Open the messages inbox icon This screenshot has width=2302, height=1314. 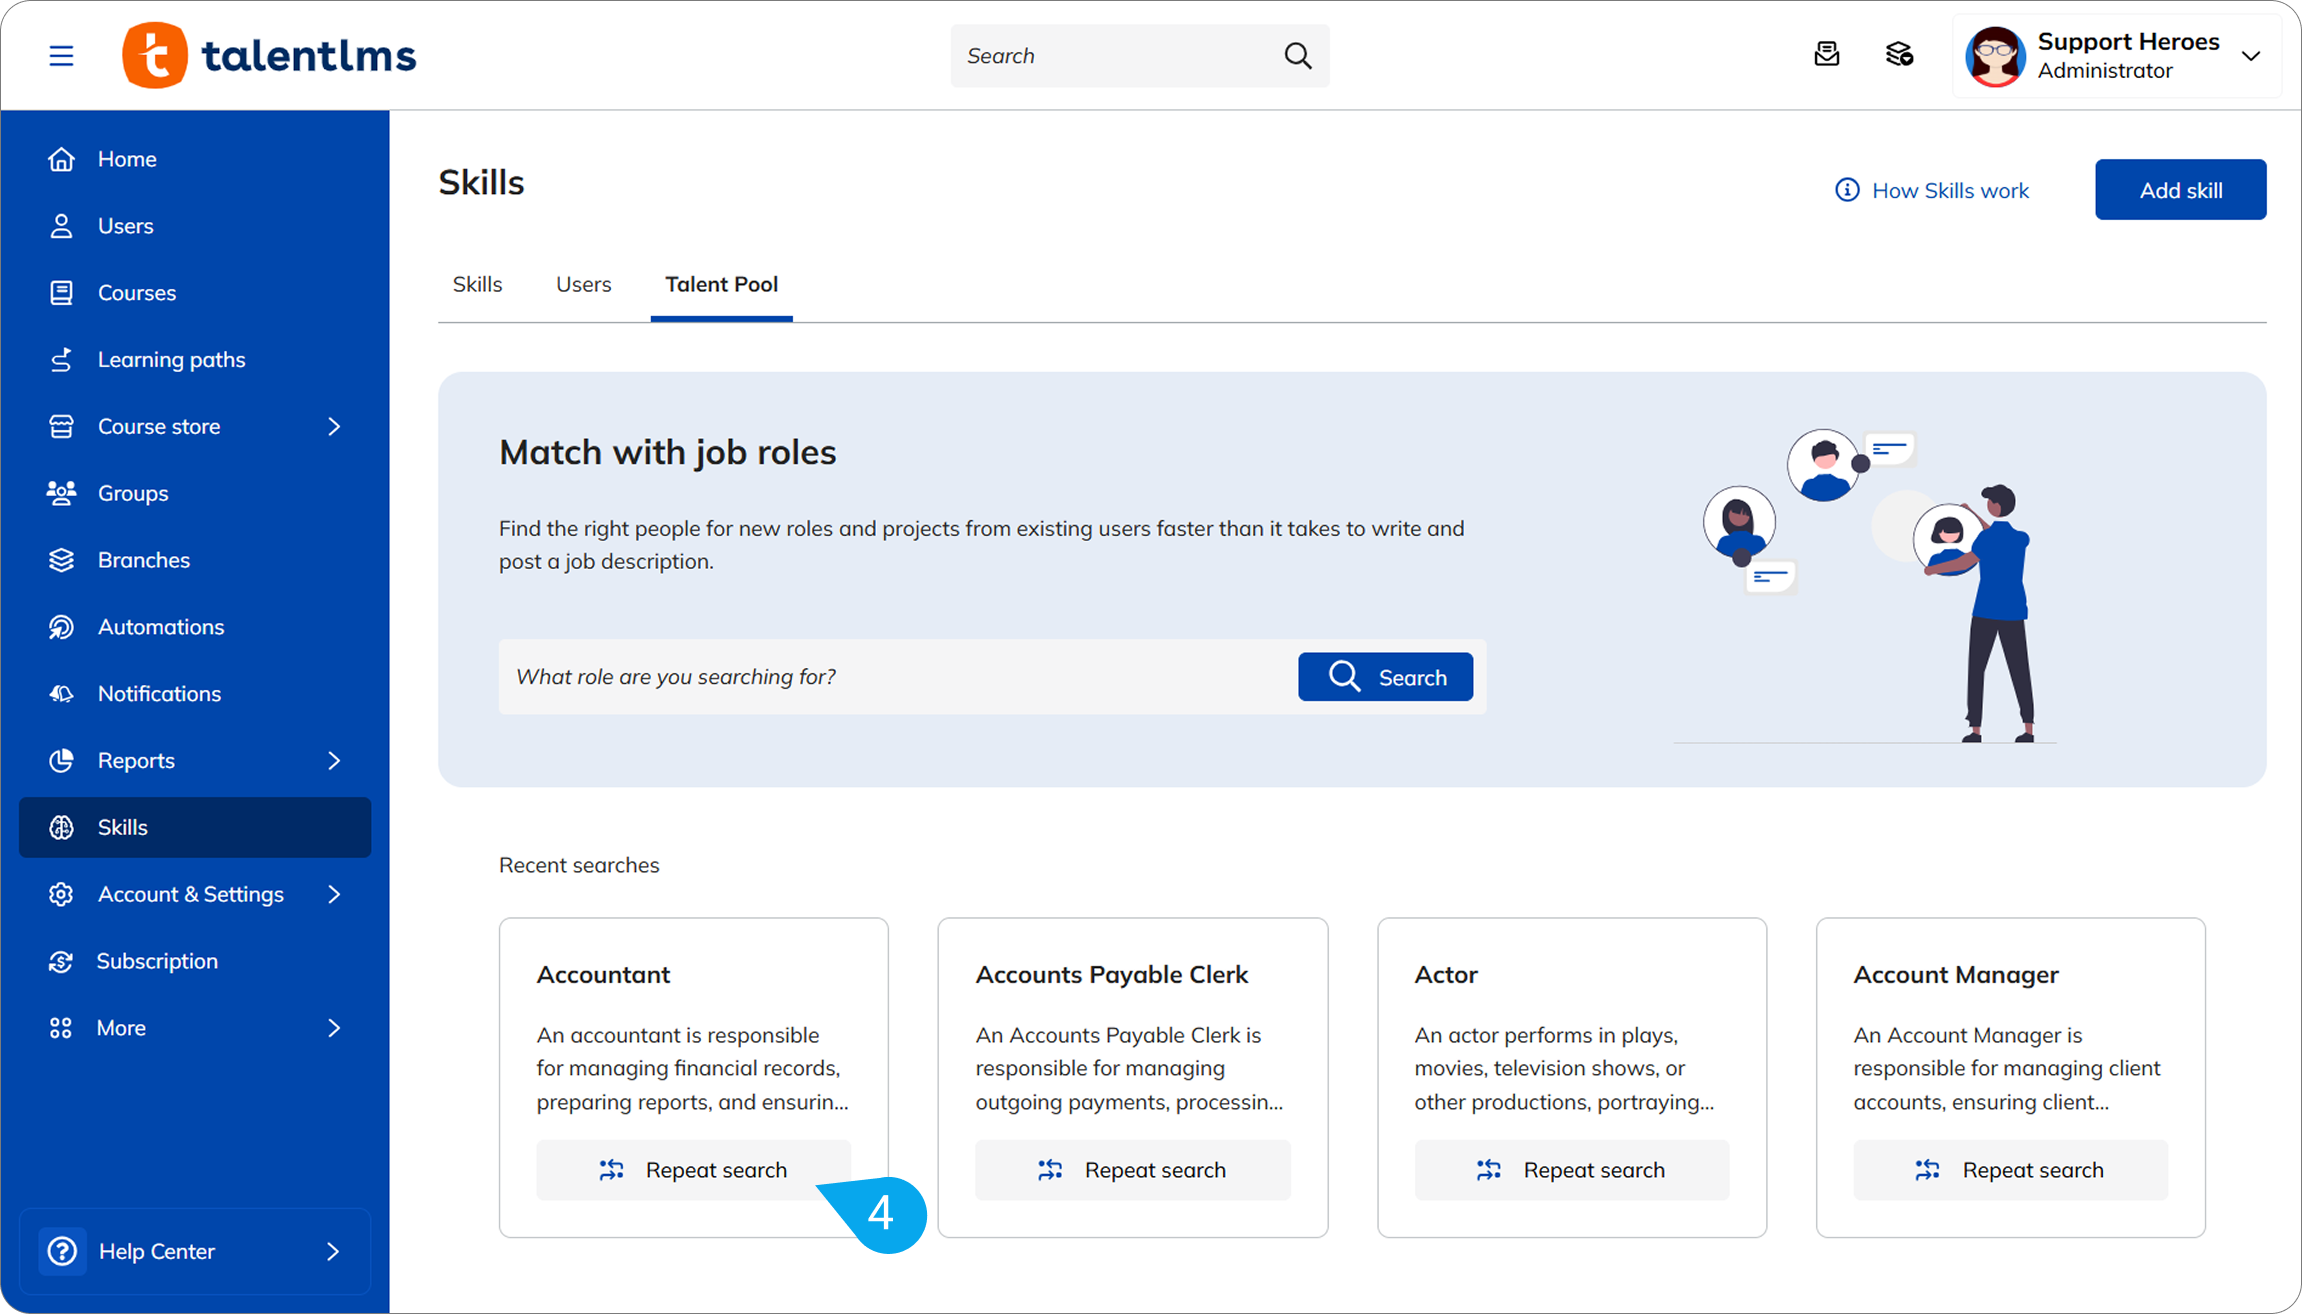pos(1826,54)
